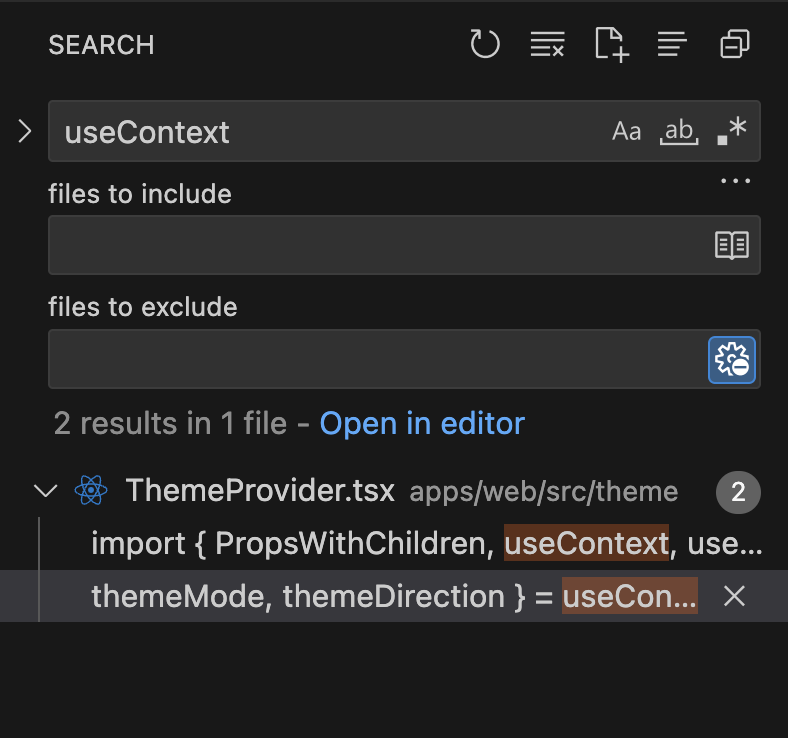Image resolution: width=788 pixels, height=738 pixels.
Task: Click the React icon beside ThemeProvider.tsx
Action: pyautogui.click(x=91, y=491)
